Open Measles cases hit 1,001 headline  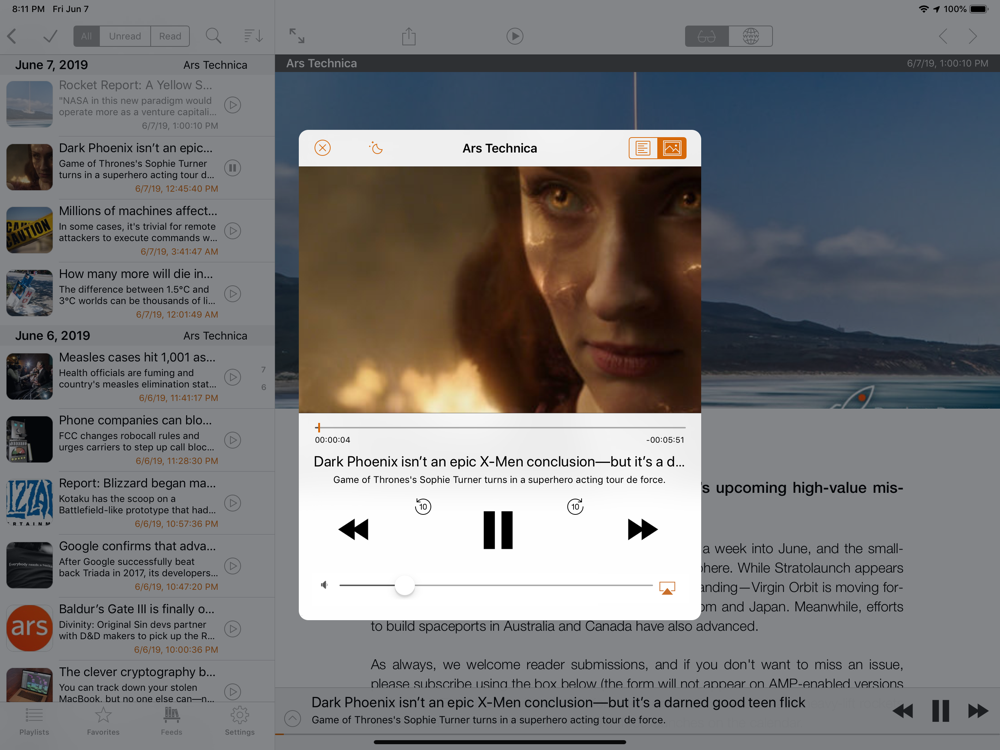tap(137, 357)
